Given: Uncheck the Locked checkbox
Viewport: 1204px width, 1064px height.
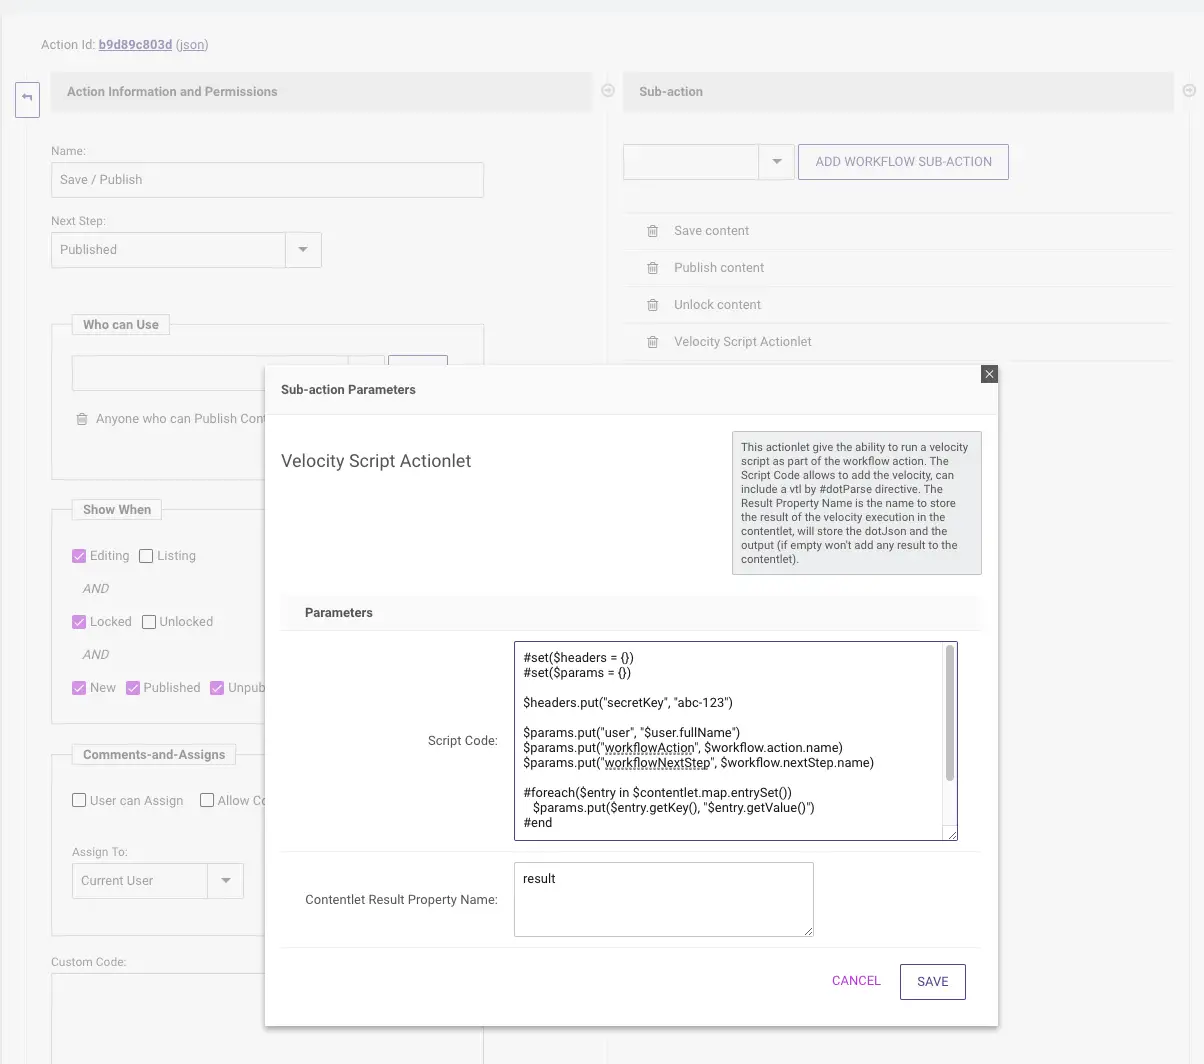Looking at the screenshot, I should (79, 622).
